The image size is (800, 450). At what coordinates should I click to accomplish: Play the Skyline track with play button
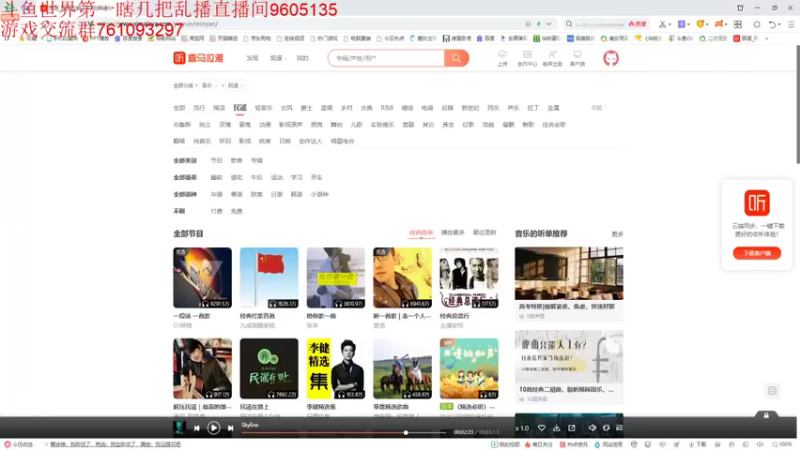tap(213, 428)
